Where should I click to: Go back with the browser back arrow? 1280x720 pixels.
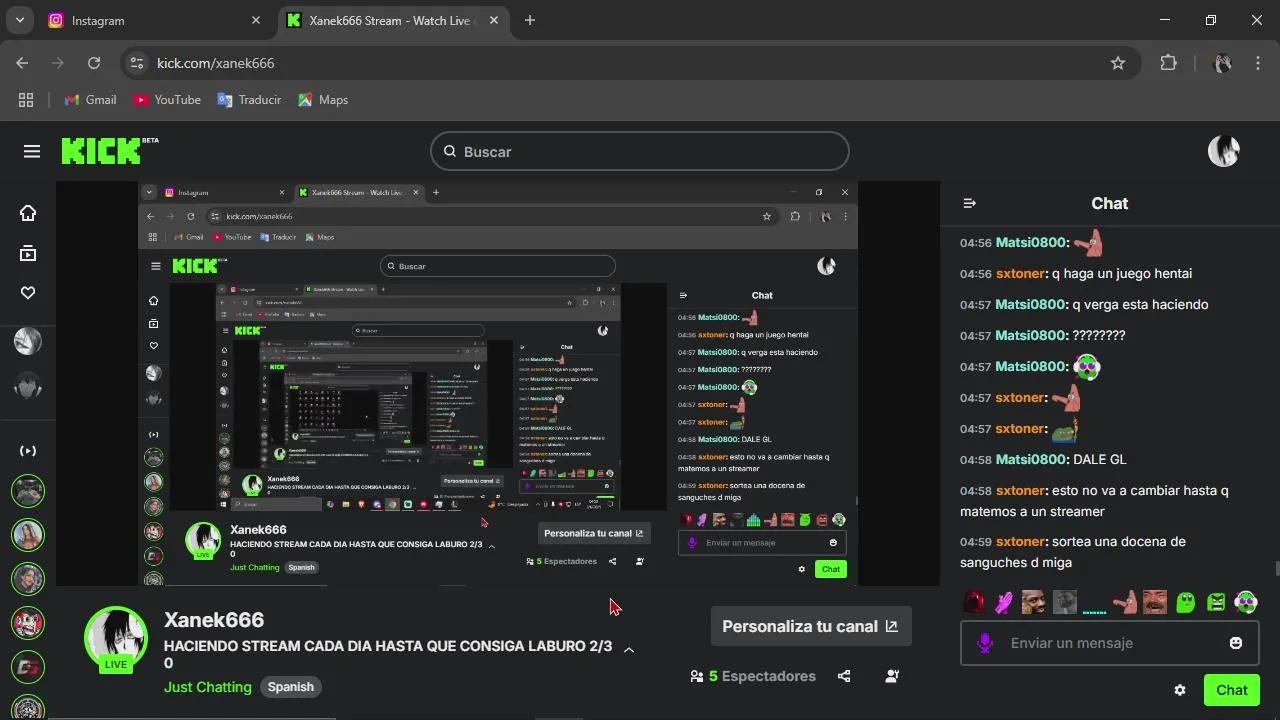[x=22, y=63]
